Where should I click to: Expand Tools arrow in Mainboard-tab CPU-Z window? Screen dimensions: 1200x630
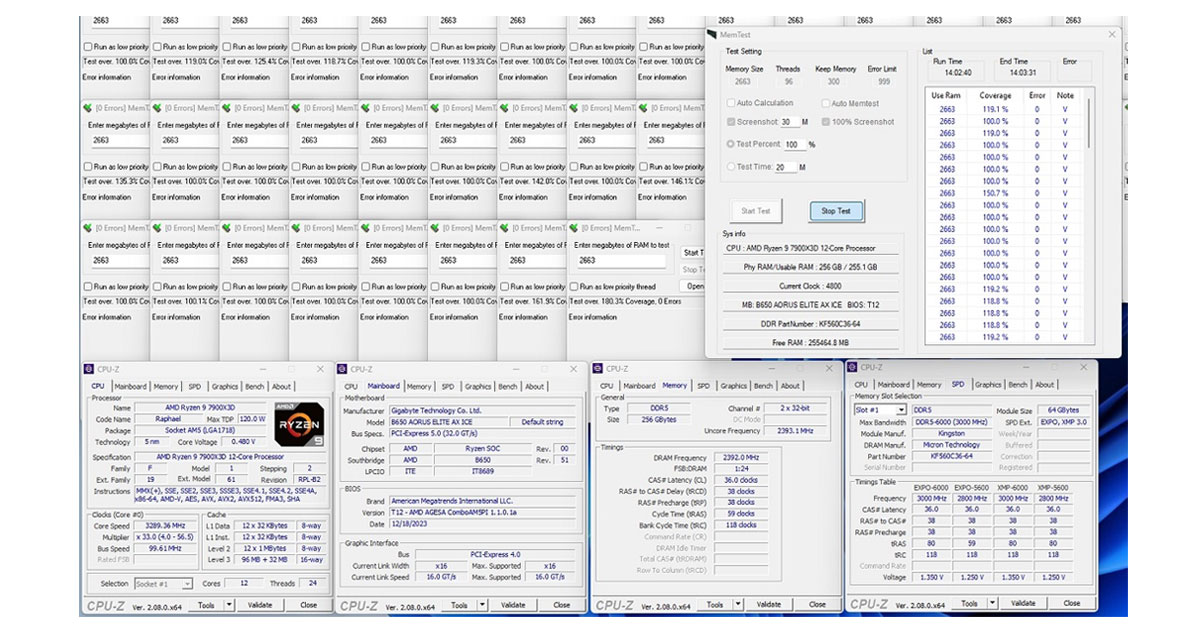[x=482, y=605]
